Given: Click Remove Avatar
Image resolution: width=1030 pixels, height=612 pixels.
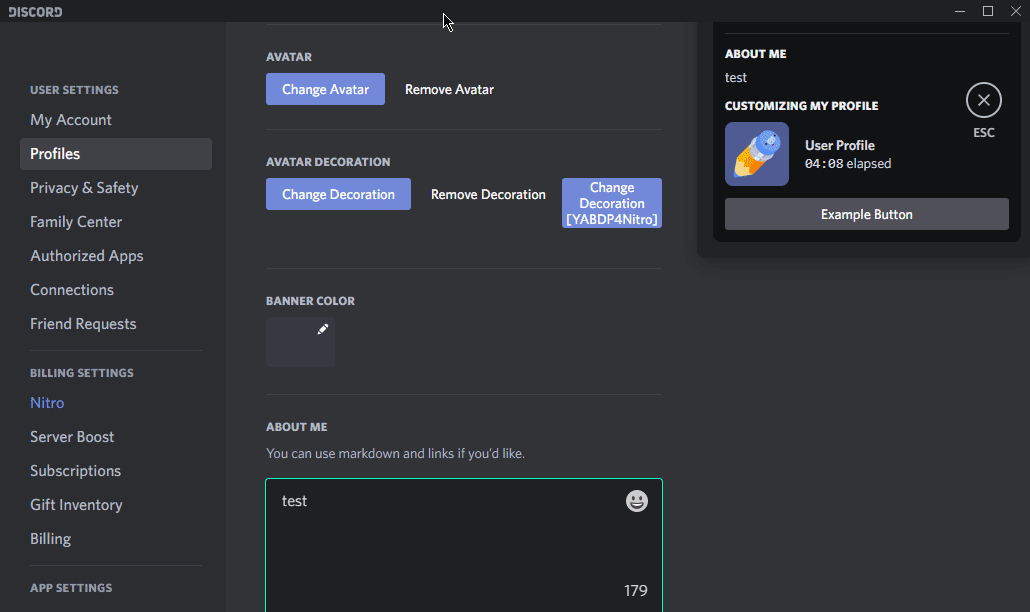Looking at the screenshot, I should [x=449, y=89].
